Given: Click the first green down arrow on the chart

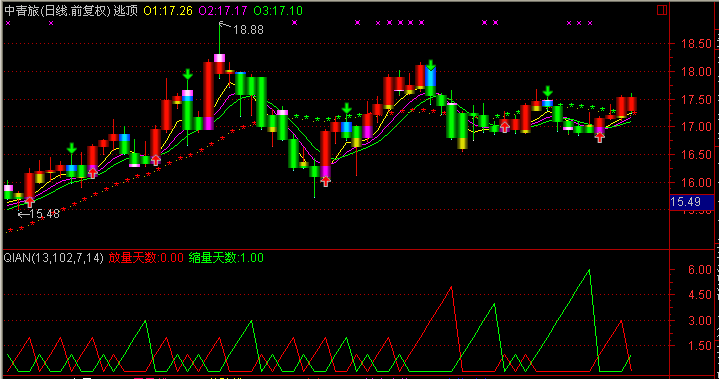Looking at the screenshot, I should coord(72,148).
